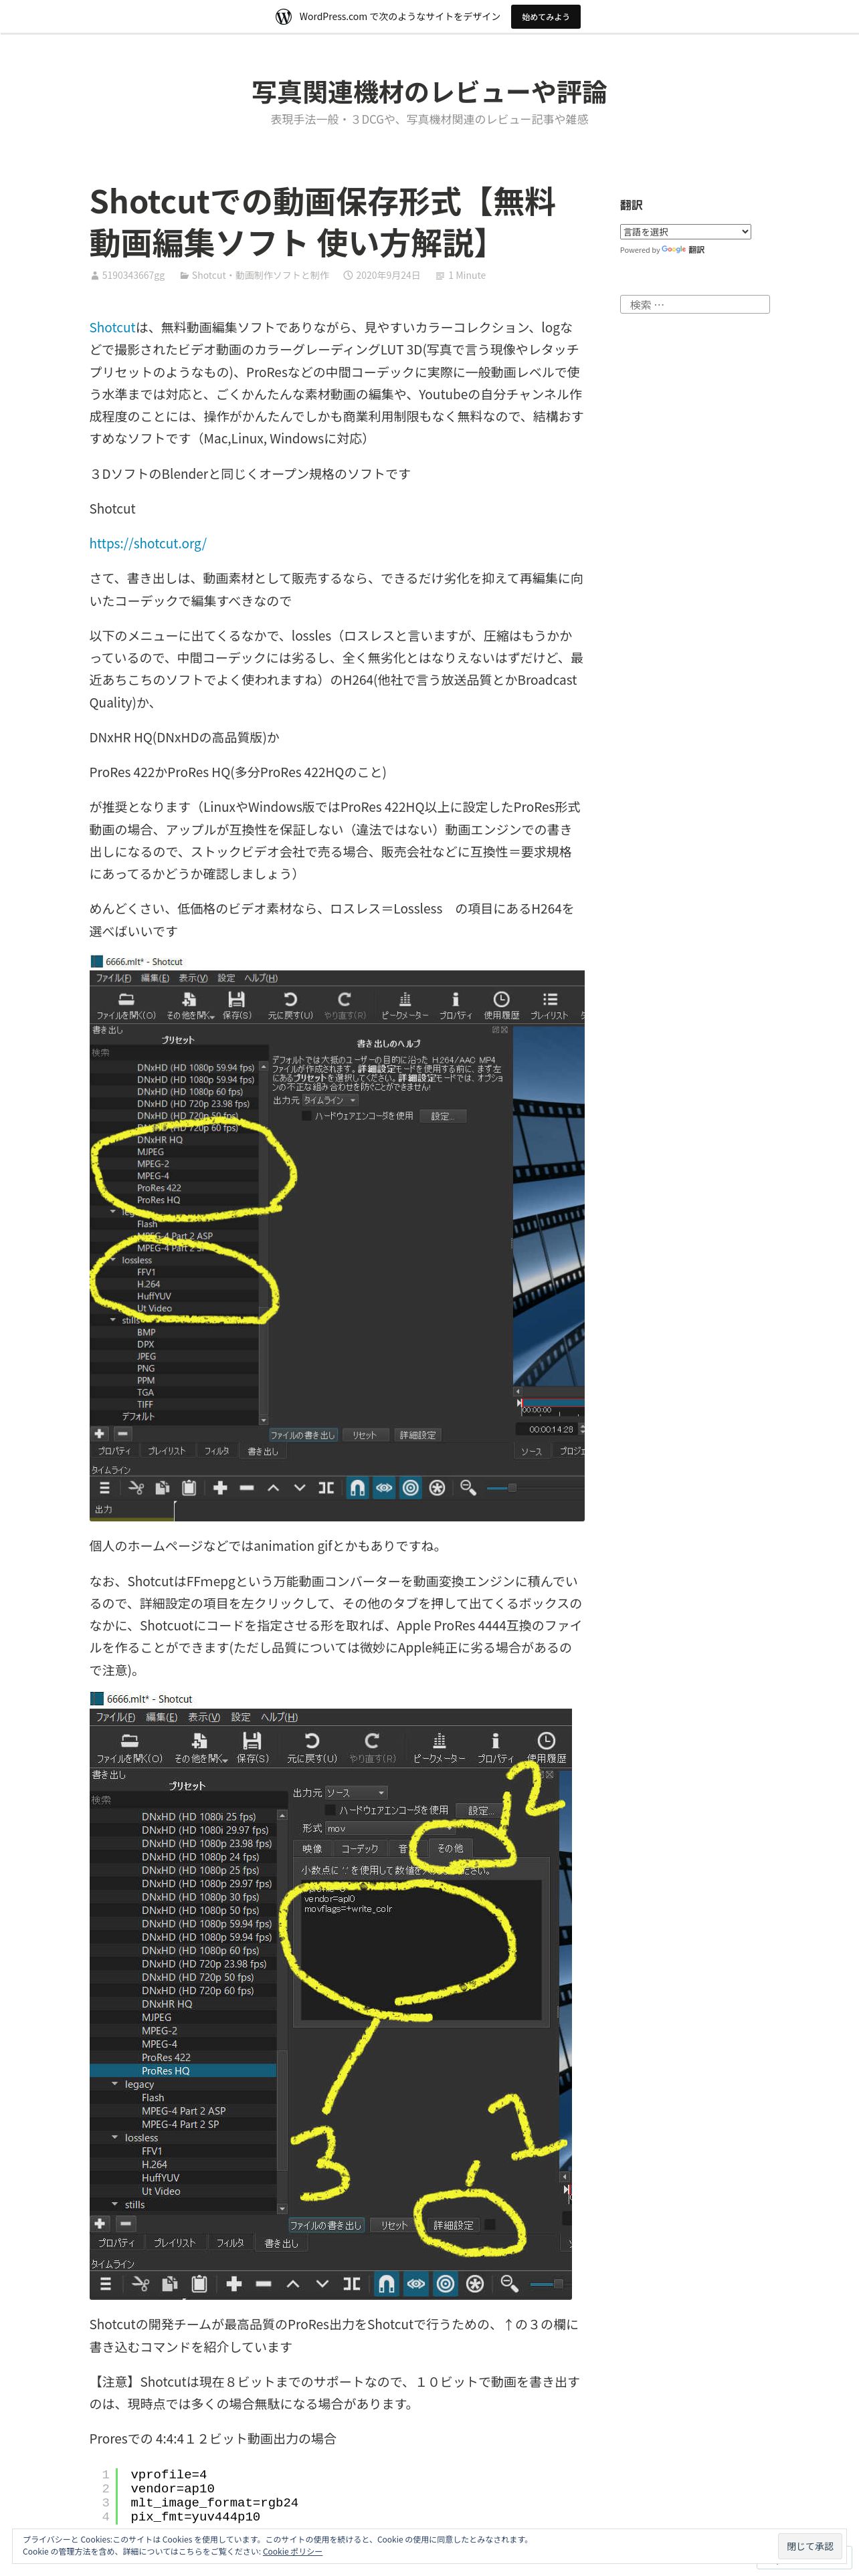859x2576 pixels.
Task: Click the Google 翻訳 link in sidebar
Action: click(x=683, y=250)
